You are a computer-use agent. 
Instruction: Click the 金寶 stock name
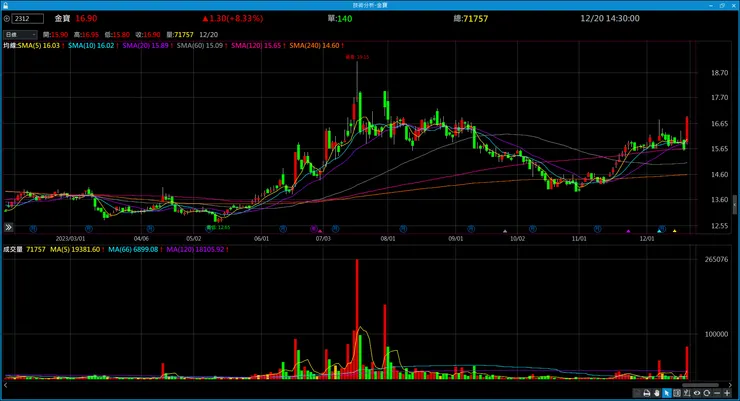(62, 18)
